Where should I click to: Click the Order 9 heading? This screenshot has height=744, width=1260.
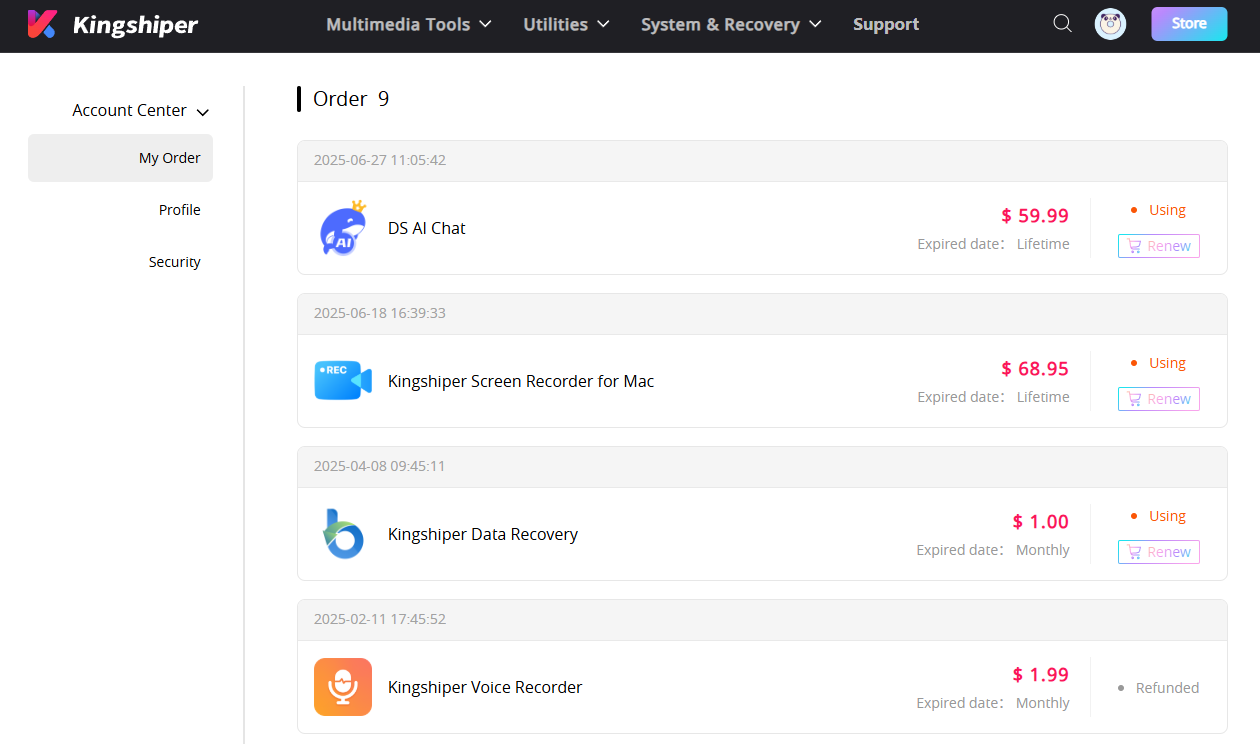351,99
